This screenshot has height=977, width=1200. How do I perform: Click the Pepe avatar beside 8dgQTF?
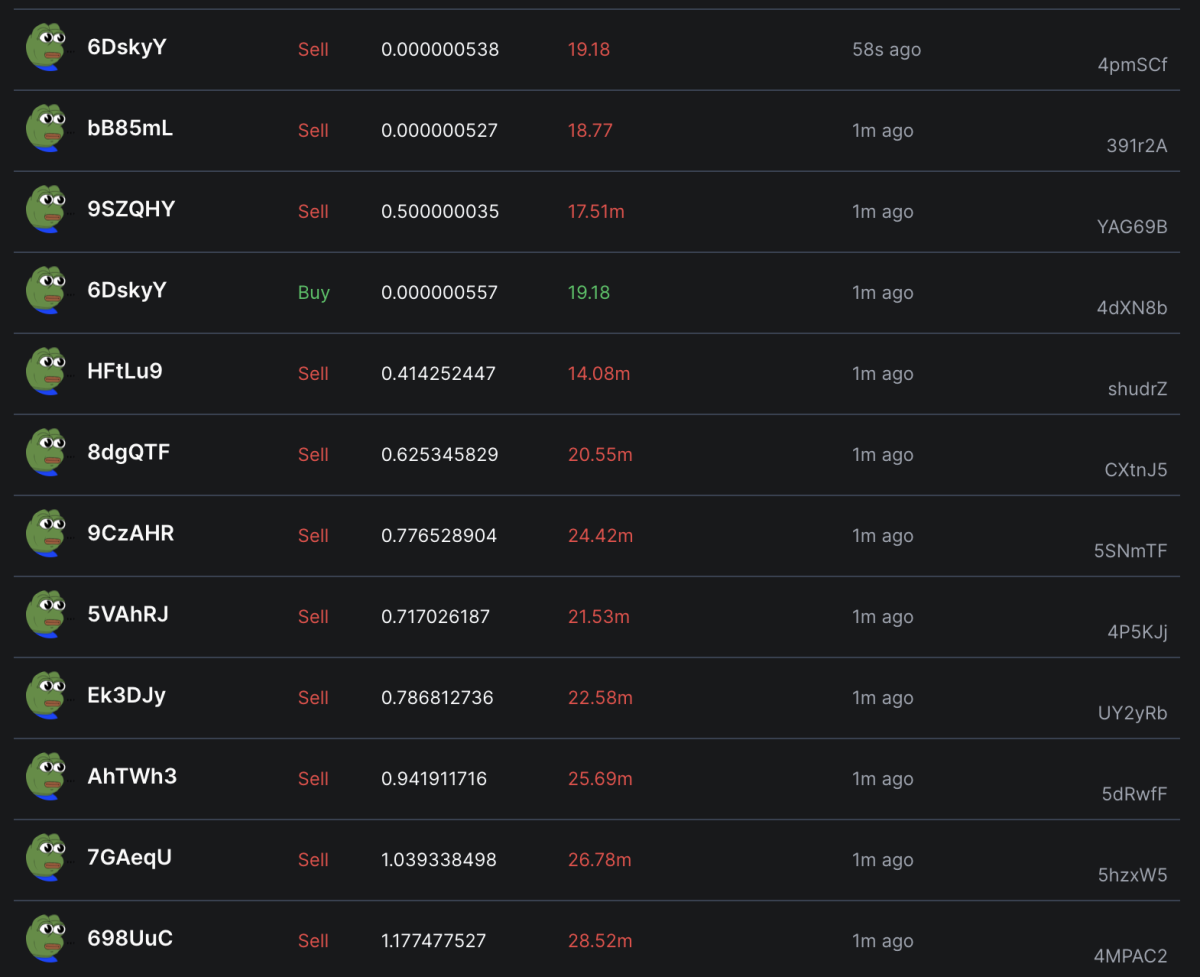click(x=46, y=453)
